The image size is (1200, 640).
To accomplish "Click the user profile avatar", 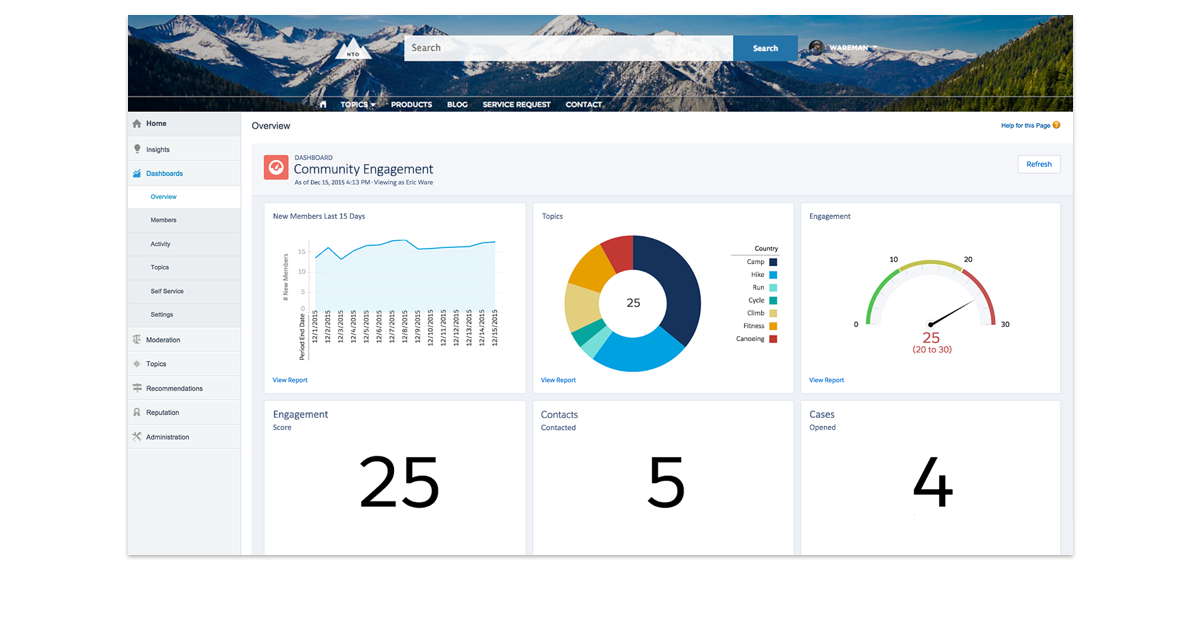I will click(x=816, y=48).
